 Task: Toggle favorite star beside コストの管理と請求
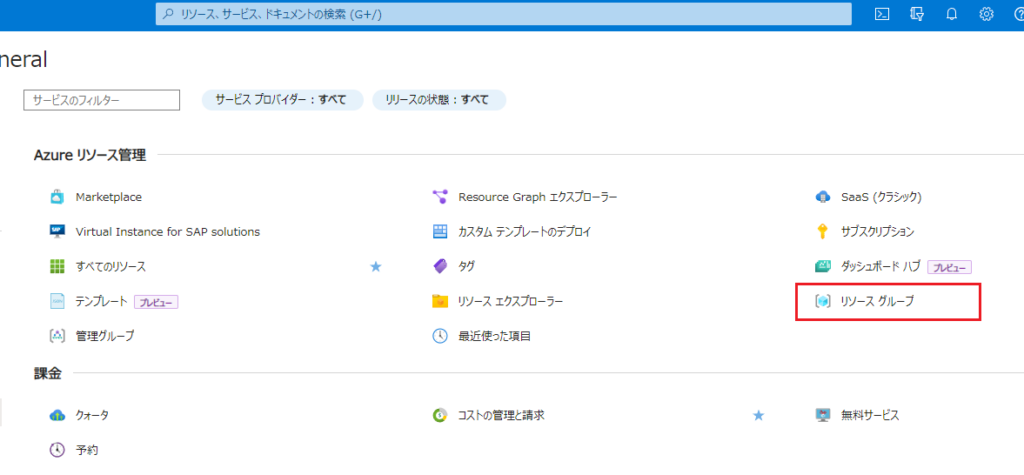(758, 415)
